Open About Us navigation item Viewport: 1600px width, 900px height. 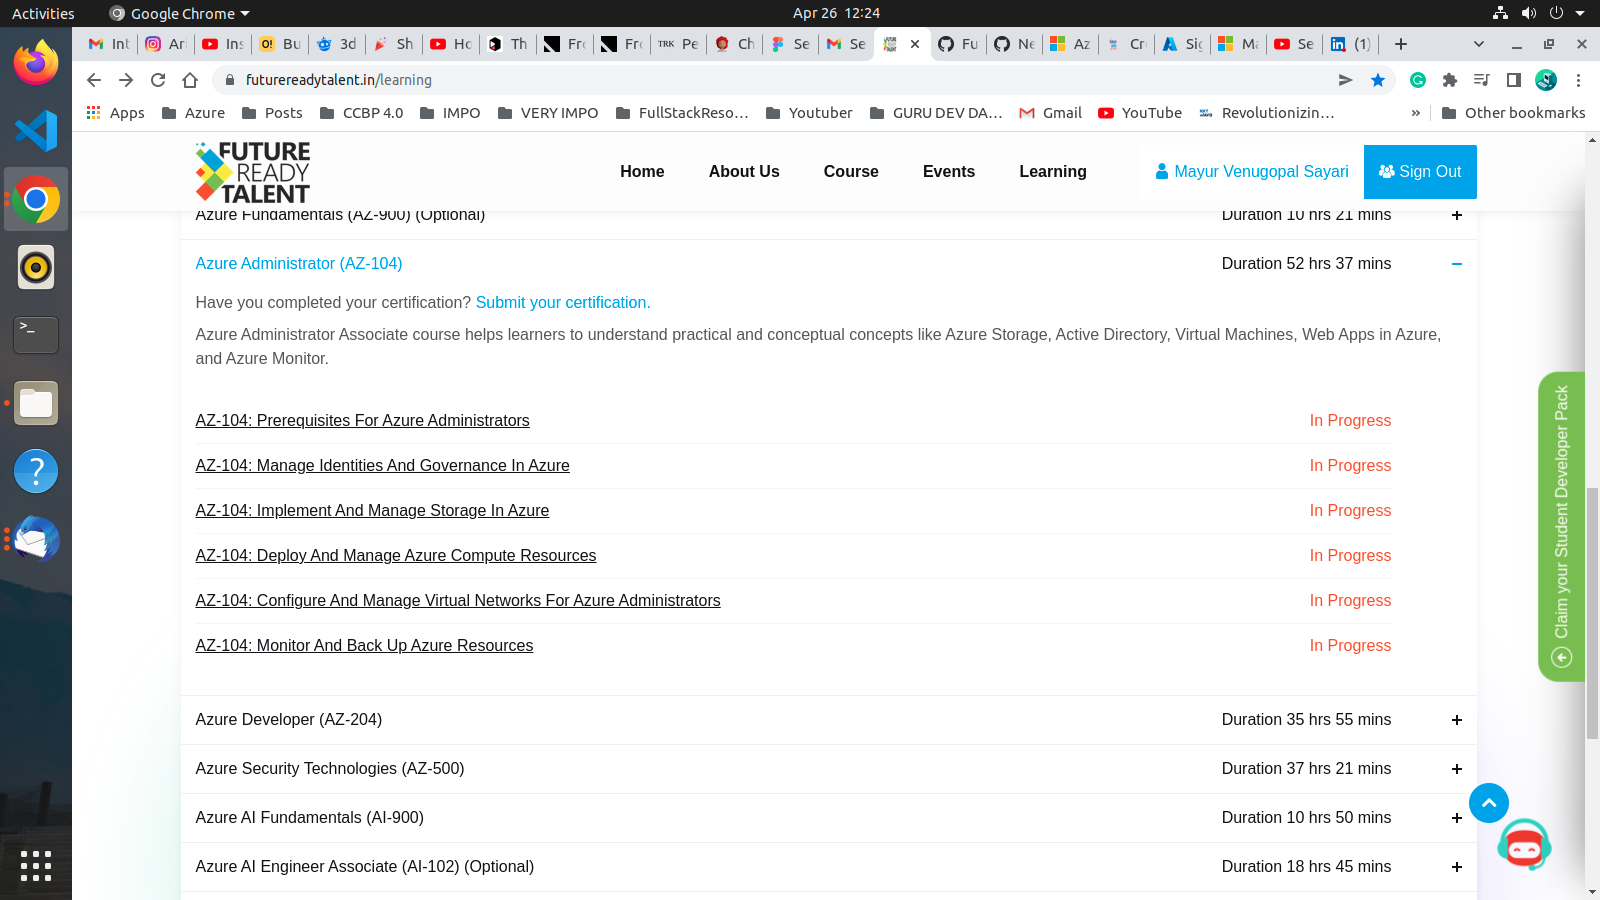[744, 171]
